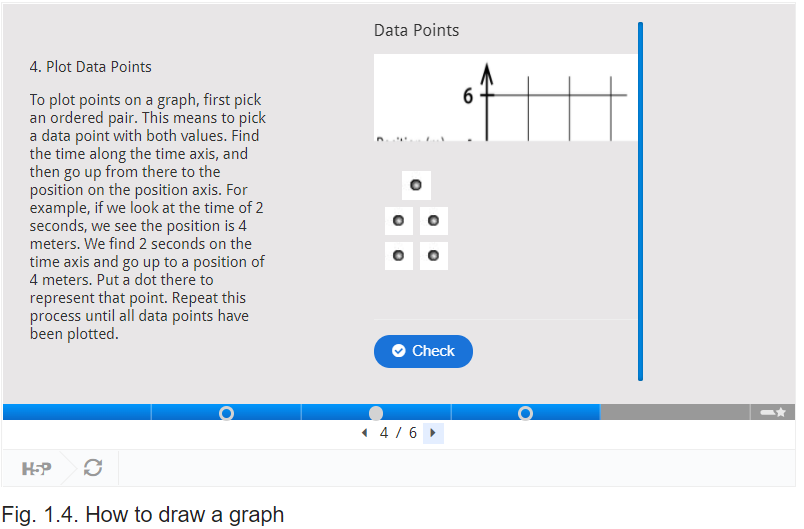Select the bottom-right data point dot
The width and height of the screenshot is (804, 529).
tap(433, 255)
